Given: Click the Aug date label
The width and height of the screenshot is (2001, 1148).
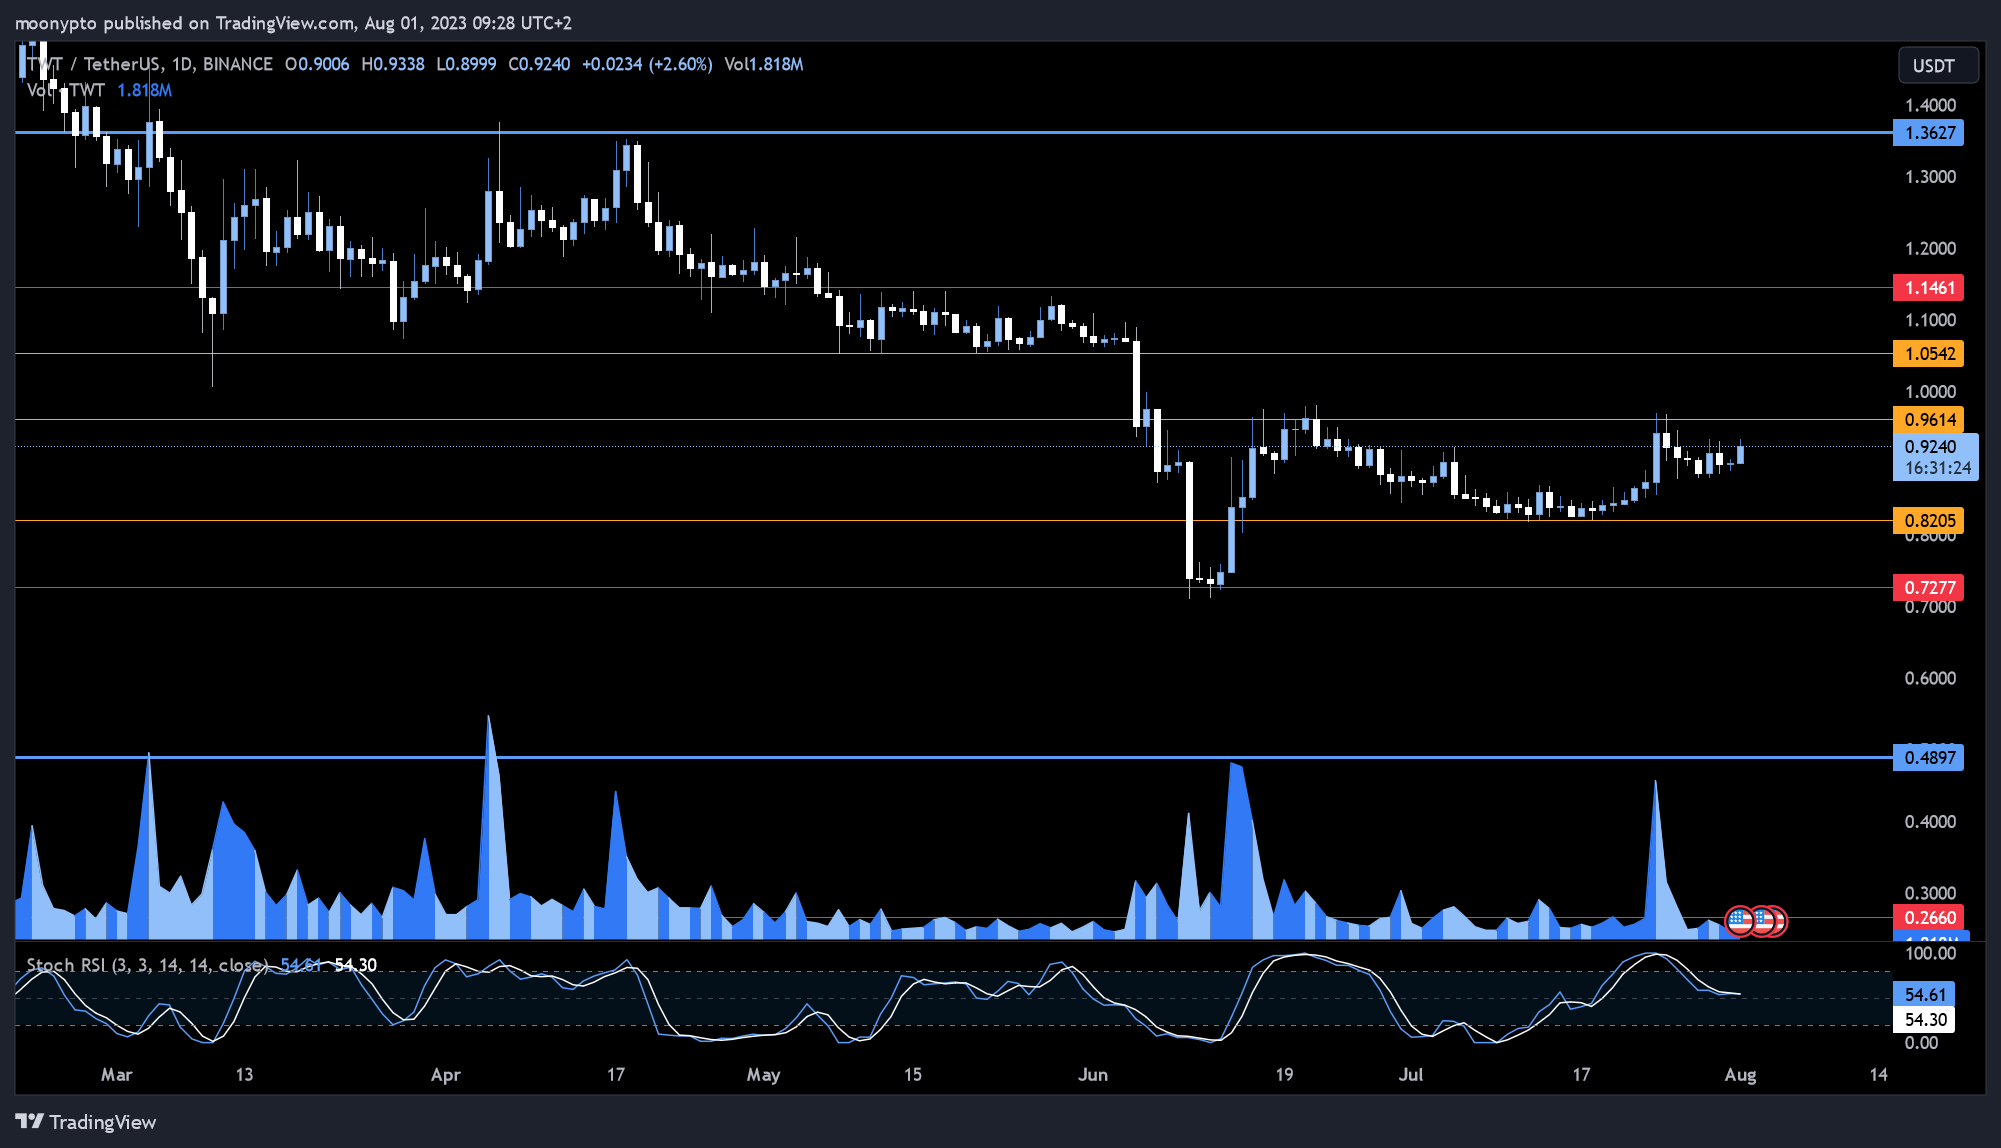Looking at the screenshot, I should click(x=1740, y=1075).
